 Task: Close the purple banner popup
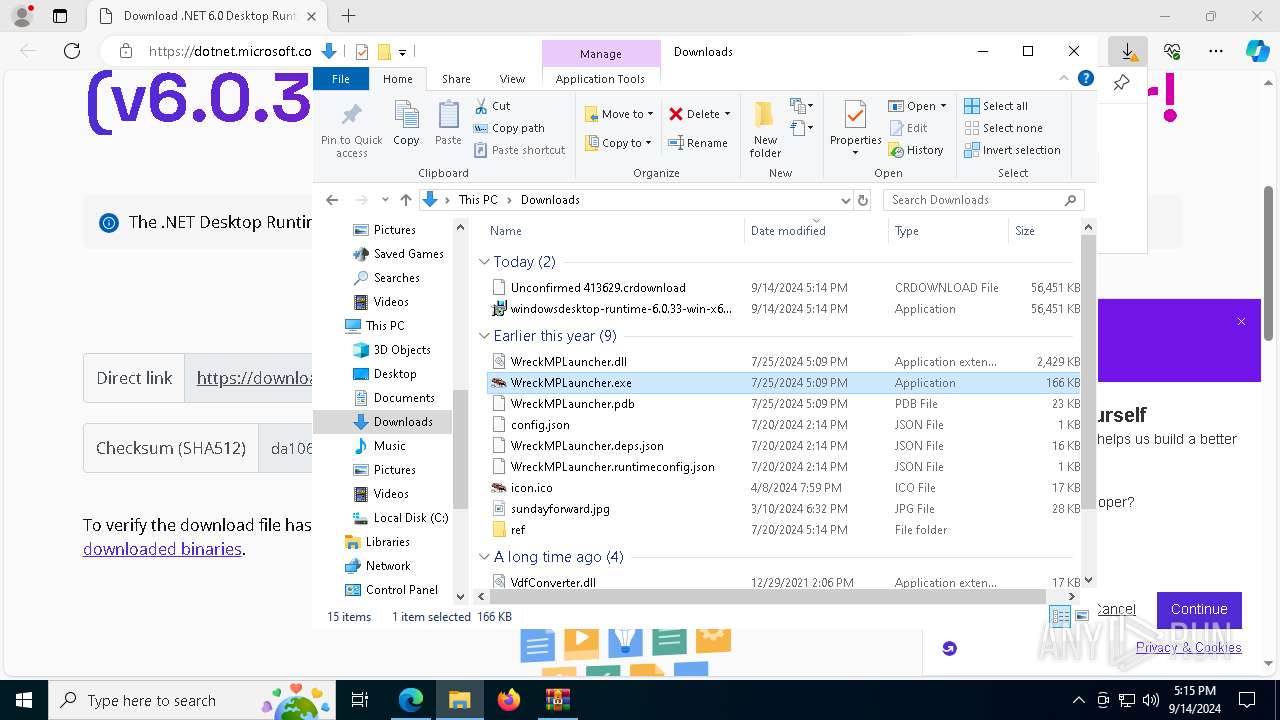[1241, 321]
